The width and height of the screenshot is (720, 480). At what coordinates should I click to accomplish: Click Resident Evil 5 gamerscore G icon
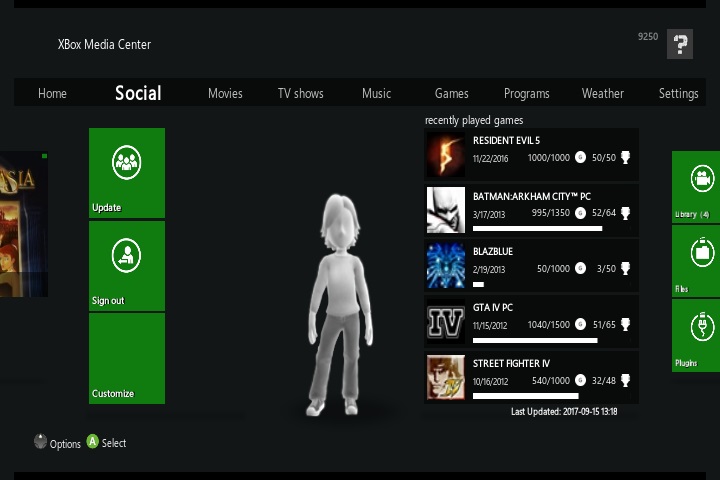click(x=580, y=157)
